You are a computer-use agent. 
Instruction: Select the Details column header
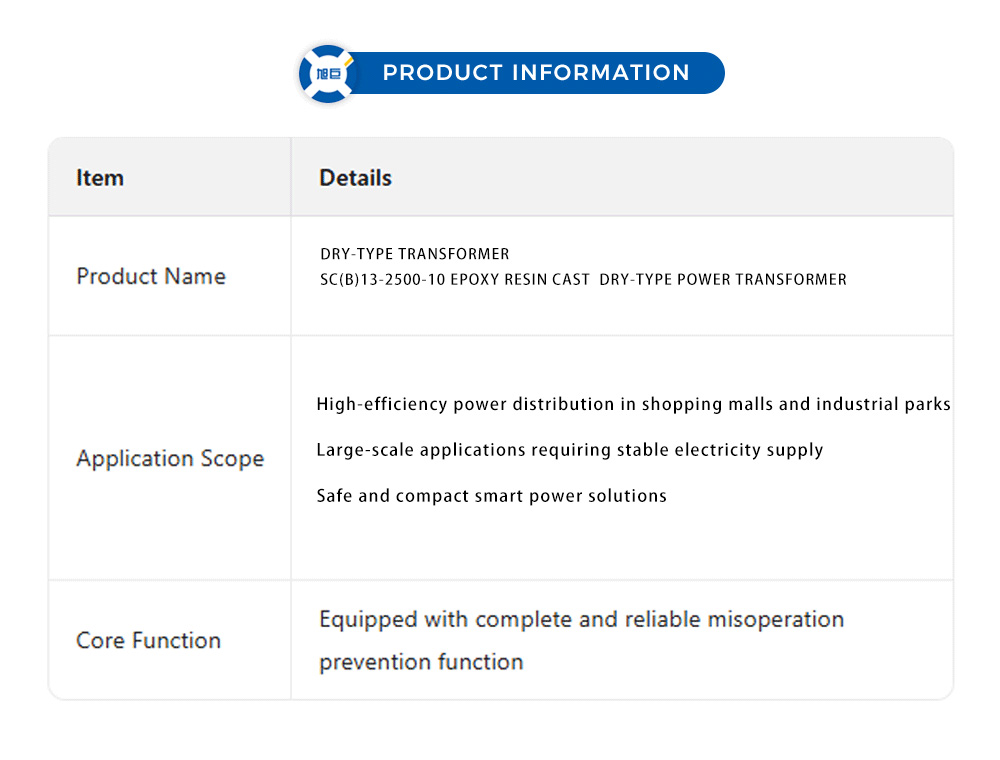point(355,178)
